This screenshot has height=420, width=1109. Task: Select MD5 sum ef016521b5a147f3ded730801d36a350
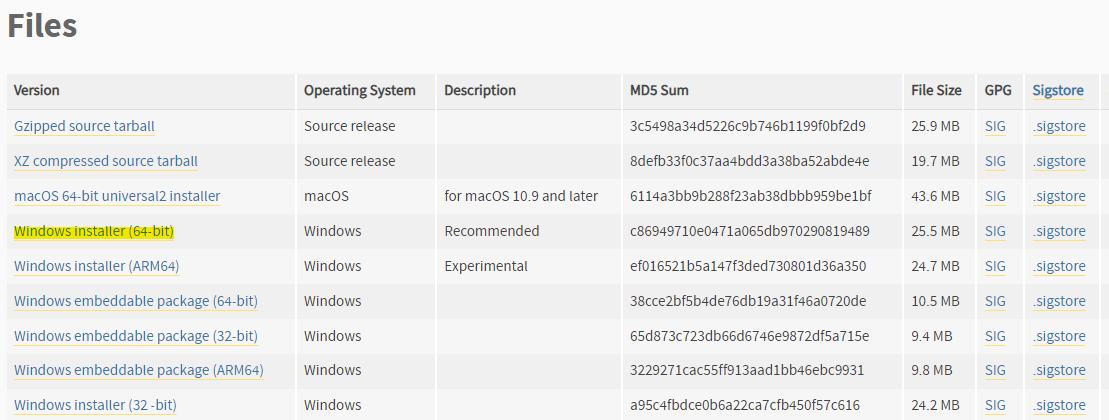click(748, 266)
